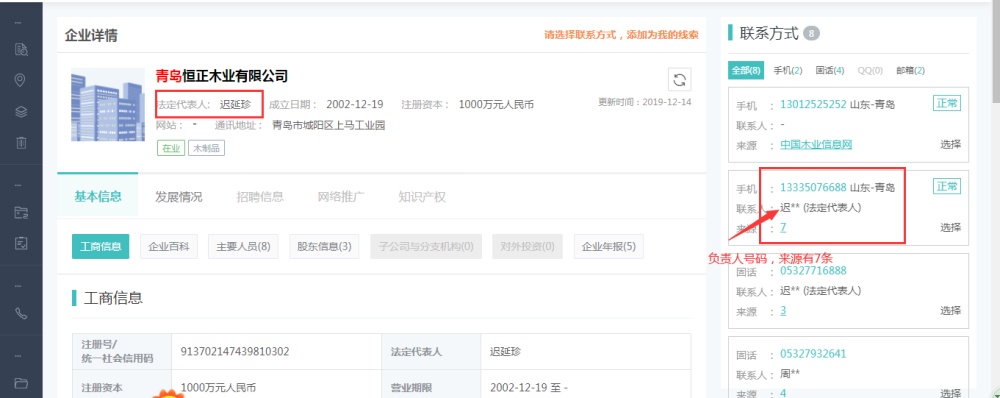Viewport: 1000px width, 398px height.
Task: Switch to the 发展情况 tab
Action: click(179, 197)
